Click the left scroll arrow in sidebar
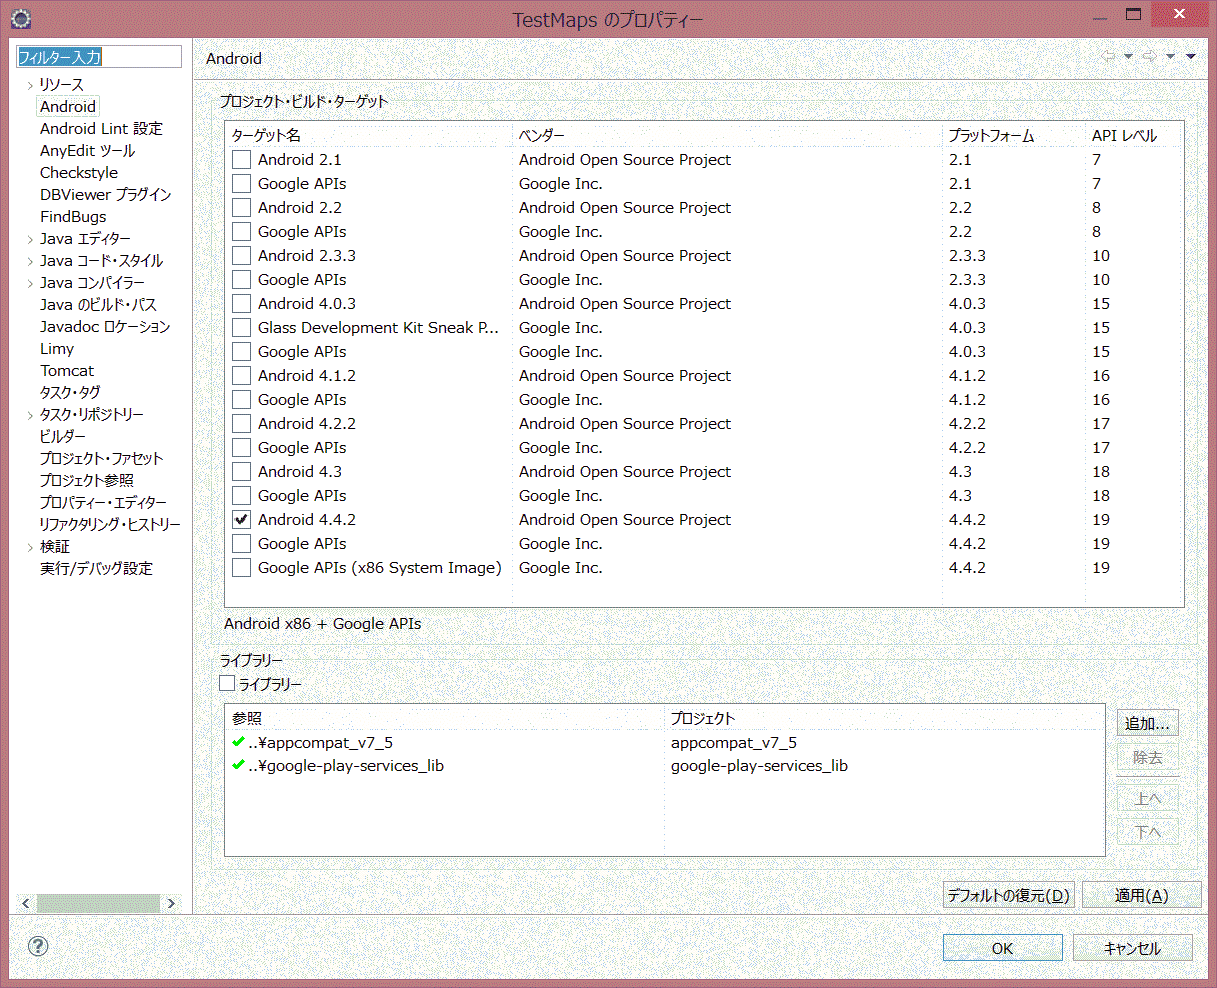The height and width of the screenshot is (988, 1217). pos(26,903)
